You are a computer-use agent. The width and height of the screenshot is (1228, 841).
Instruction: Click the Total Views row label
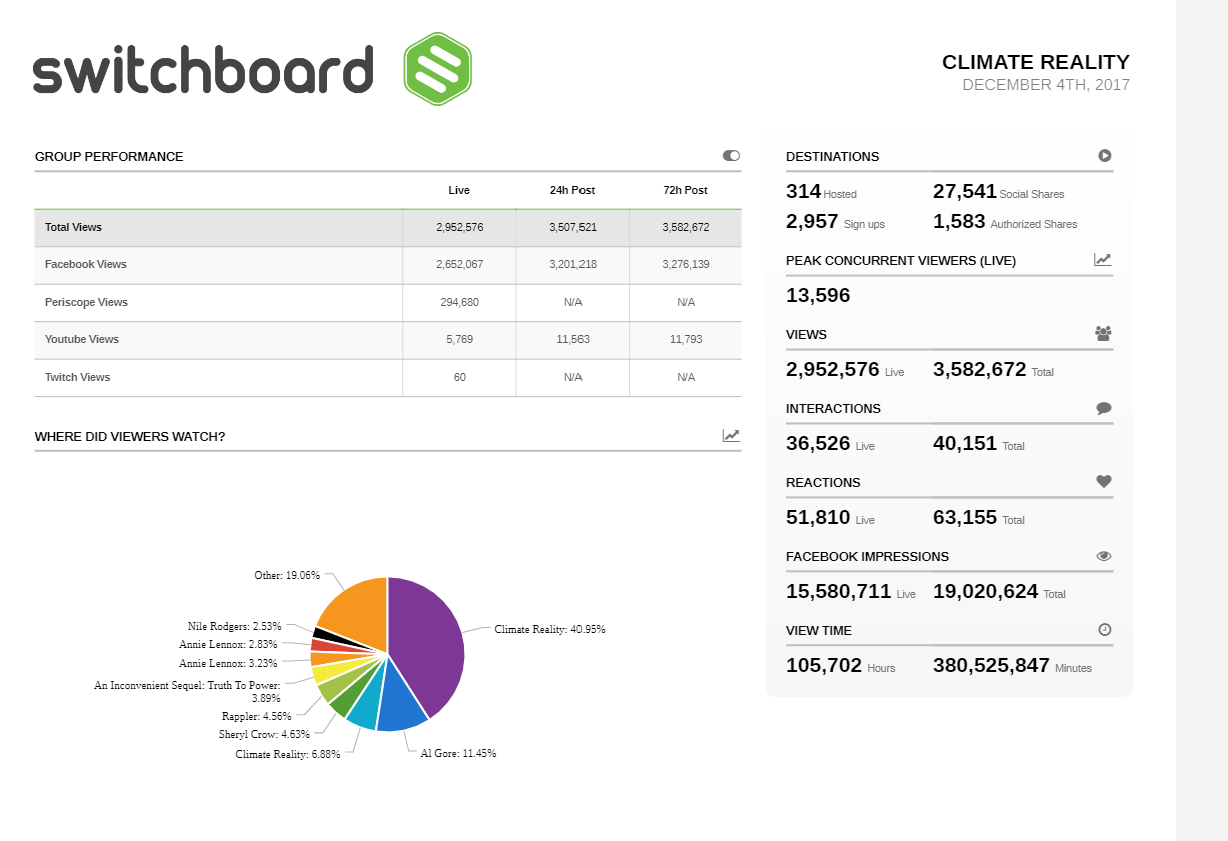[73, 227]
